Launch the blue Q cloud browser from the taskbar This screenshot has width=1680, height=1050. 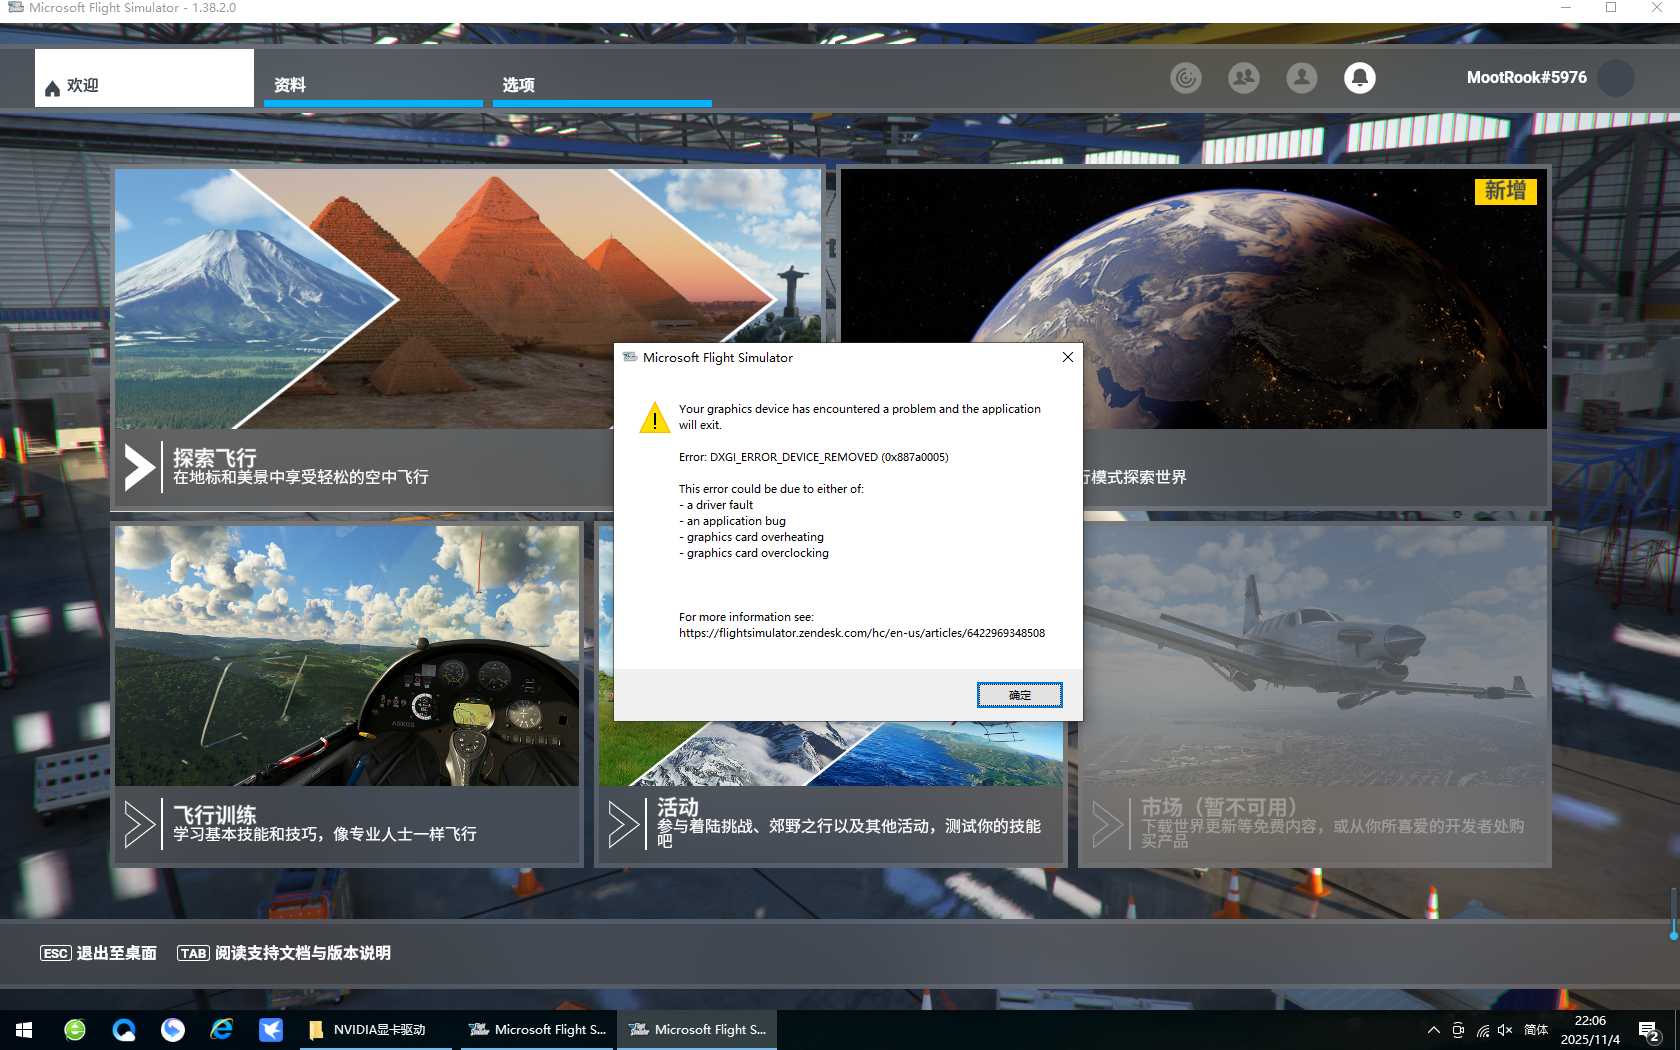tap(124, 1029)
